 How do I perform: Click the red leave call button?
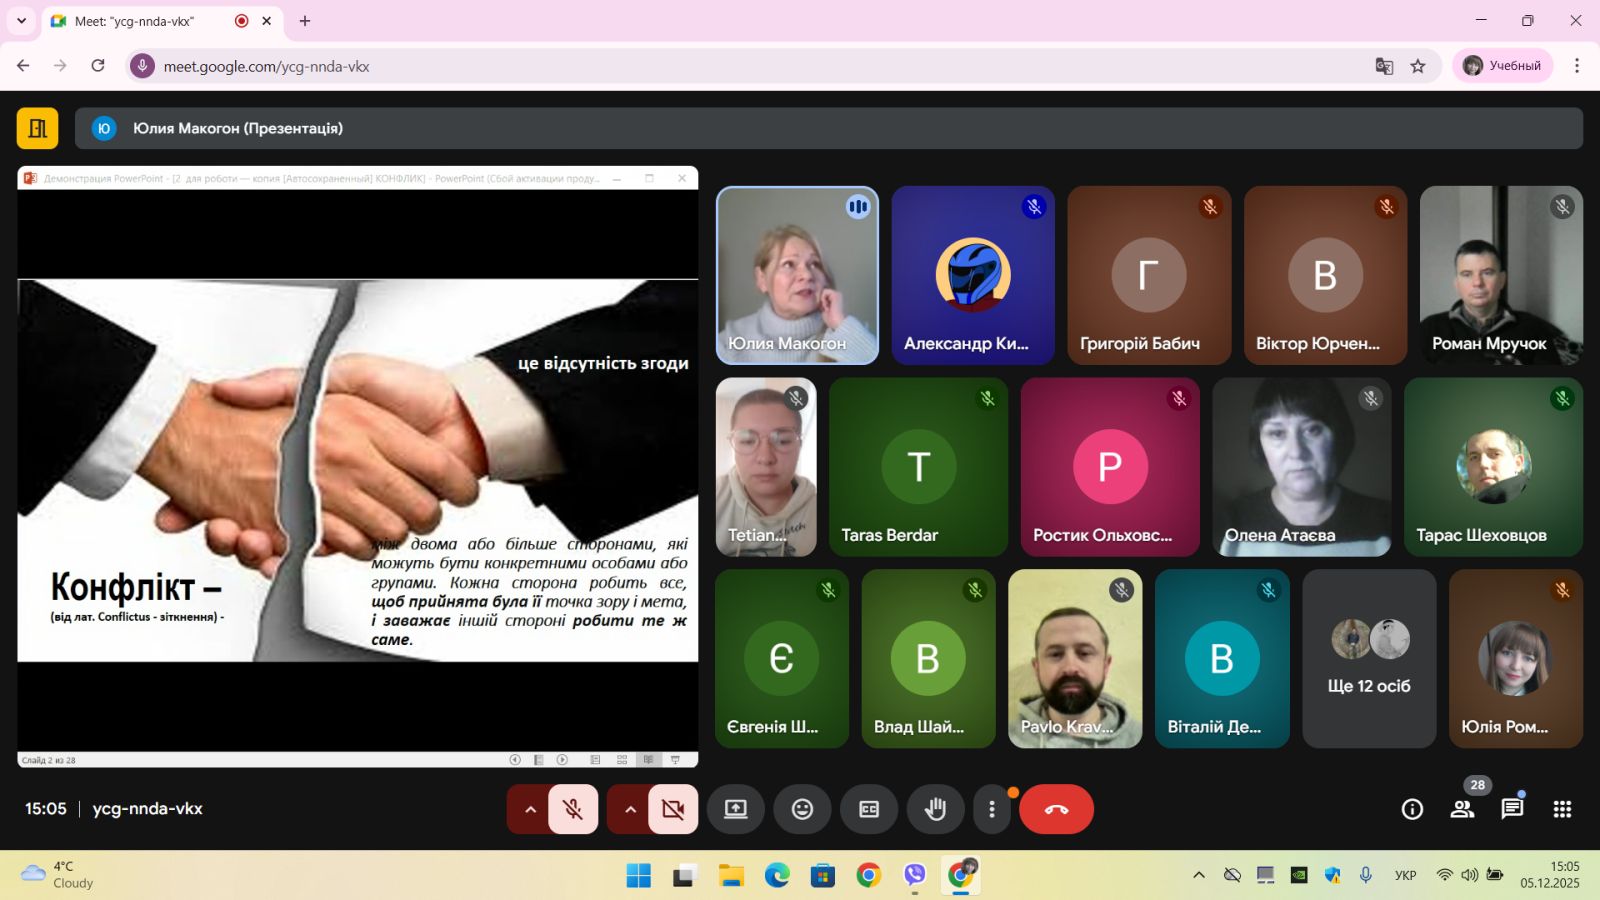tap(1056, 809)
